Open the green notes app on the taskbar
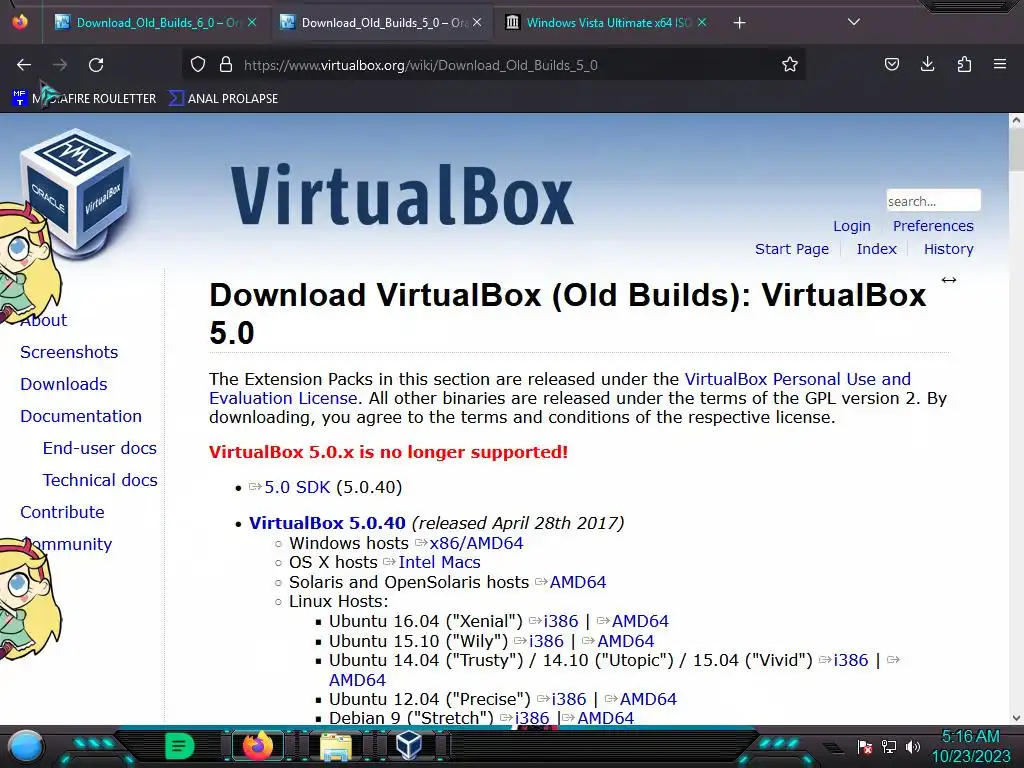 tap(179, 746)
